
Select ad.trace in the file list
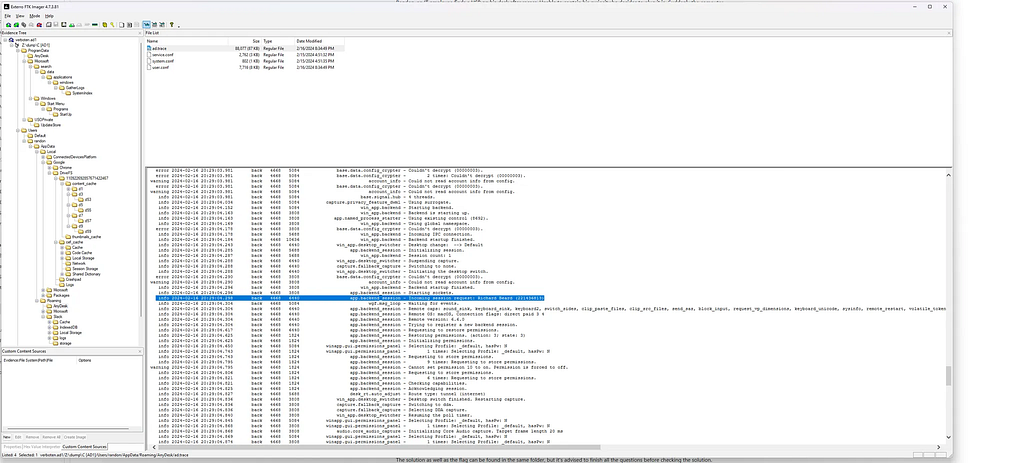tap(159, 48)
